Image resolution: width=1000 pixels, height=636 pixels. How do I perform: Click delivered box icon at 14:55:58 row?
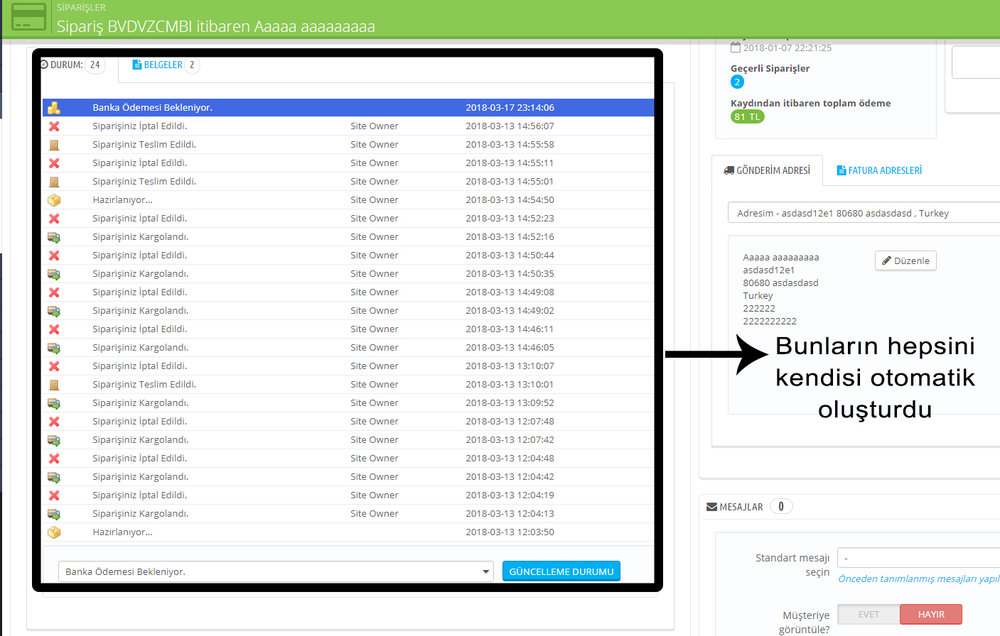click(54, 145)
